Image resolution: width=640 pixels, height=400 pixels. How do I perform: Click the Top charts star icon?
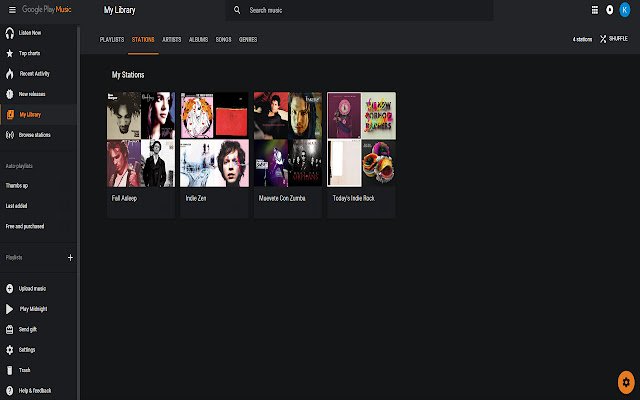click(10, 53)
